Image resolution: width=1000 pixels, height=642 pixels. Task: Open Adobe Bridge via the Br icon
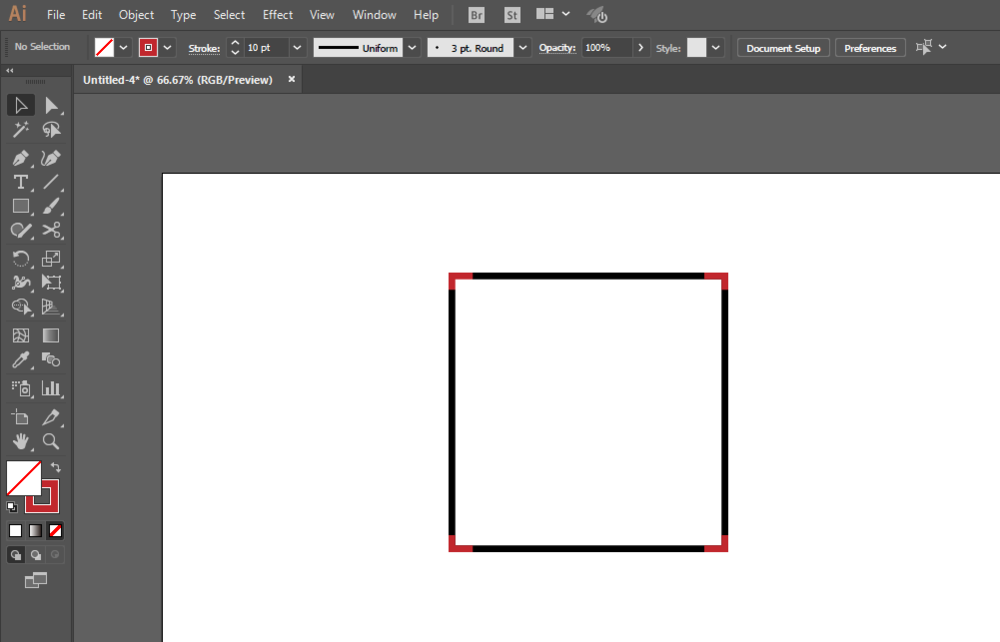point(475,14)
